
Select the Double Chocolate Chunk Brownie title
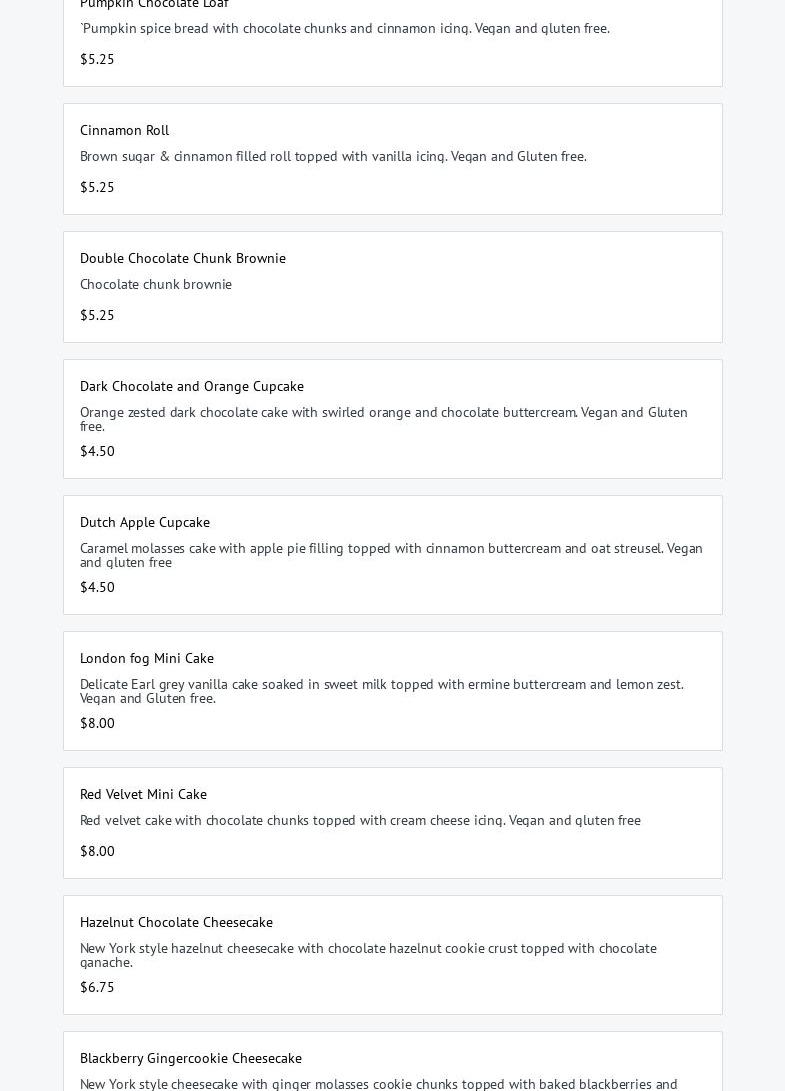click(183, 258)
